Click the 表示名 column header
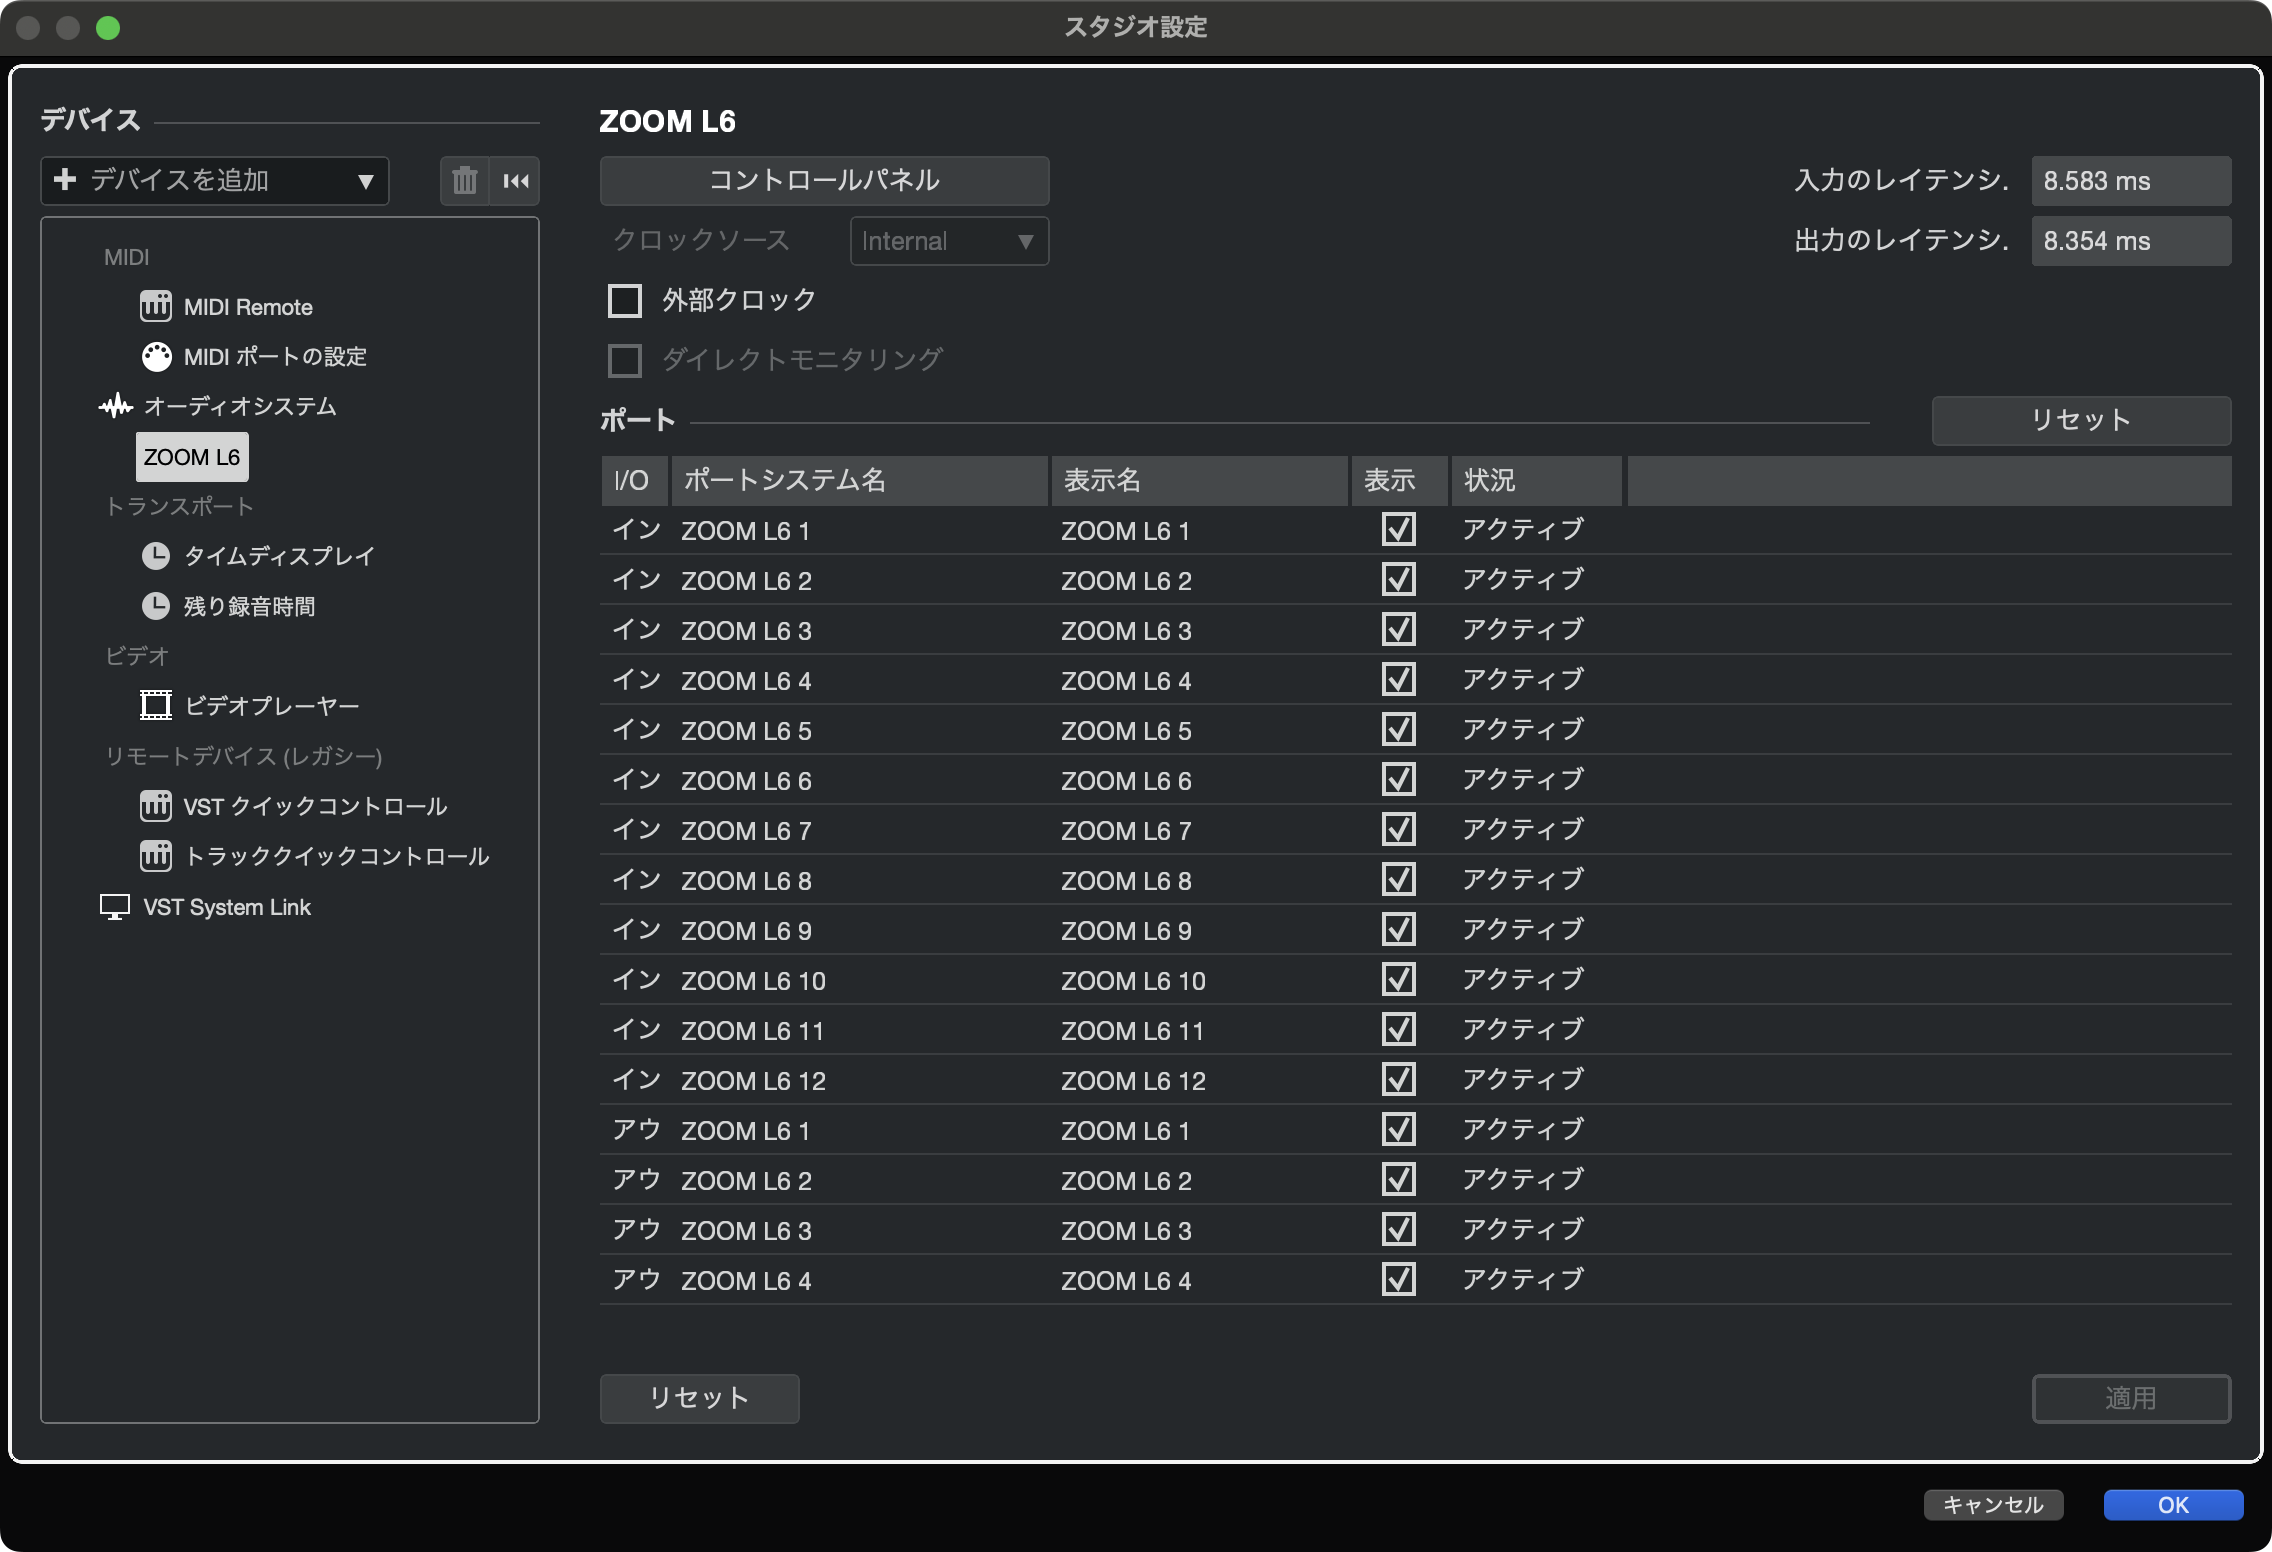Image resolution: width=2272 pixels, height=1552 pixels. point(1199,481)
